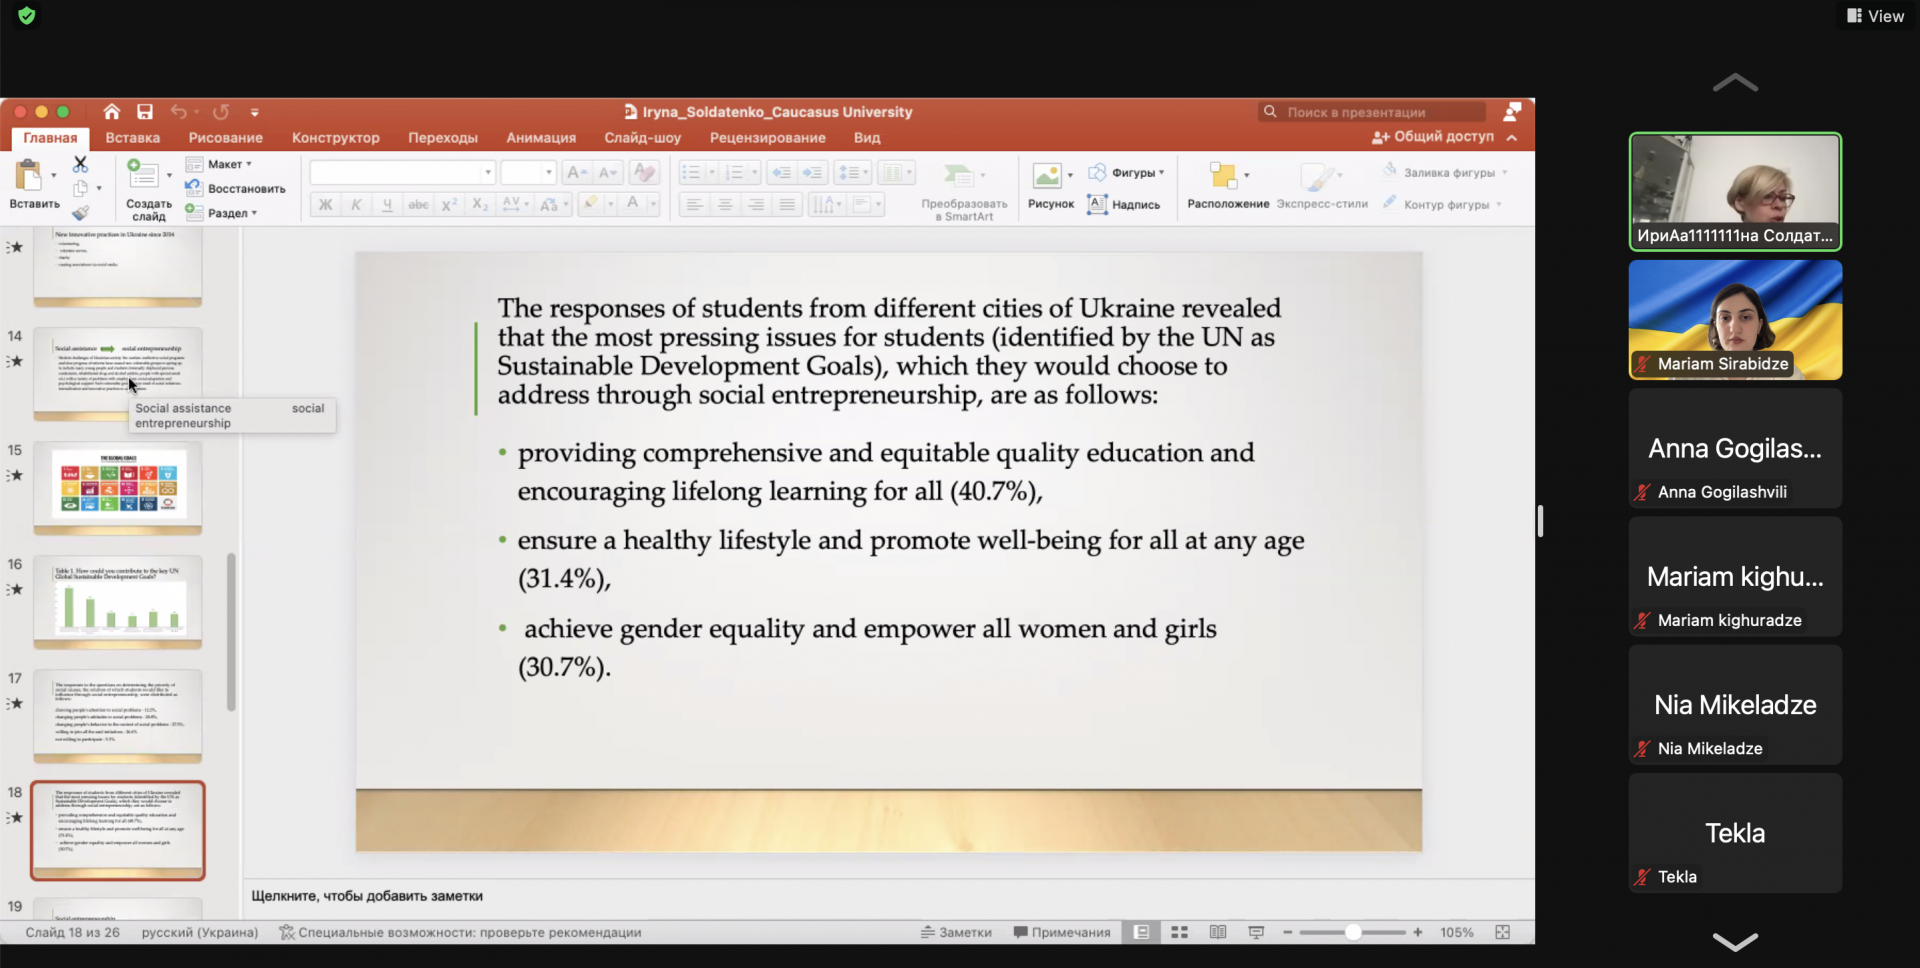Toggle bold Ж formatting

(x=325, y=205)
